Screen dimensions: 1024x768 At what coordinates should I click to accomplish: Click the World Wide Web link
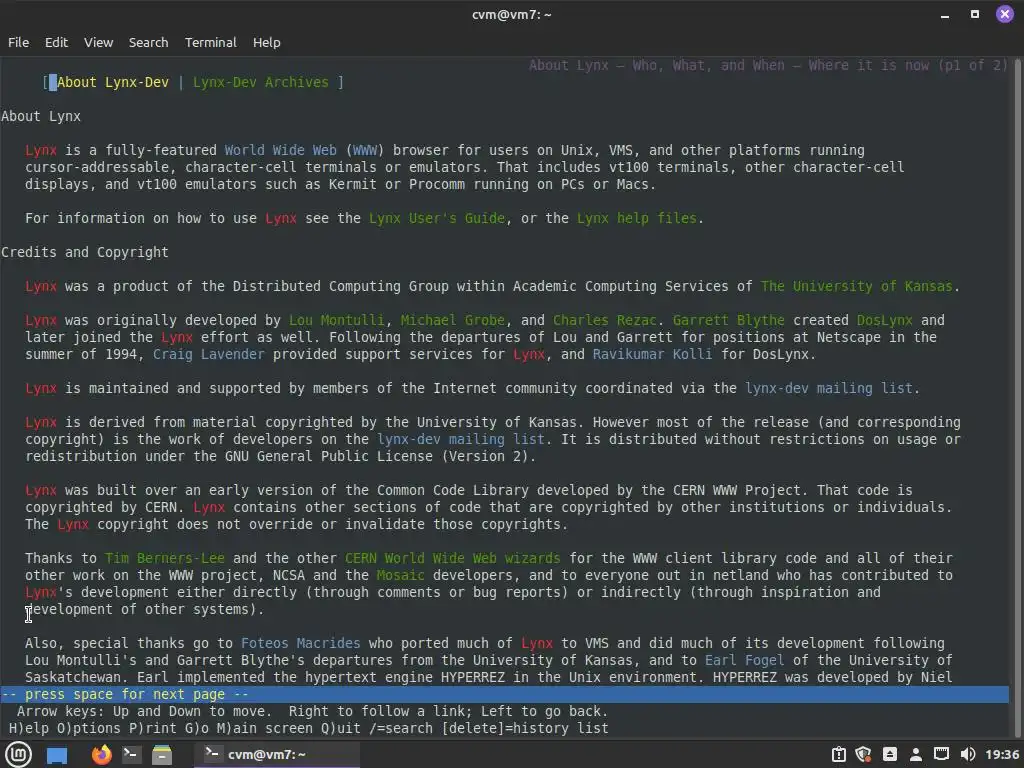(x=281, y=150)
